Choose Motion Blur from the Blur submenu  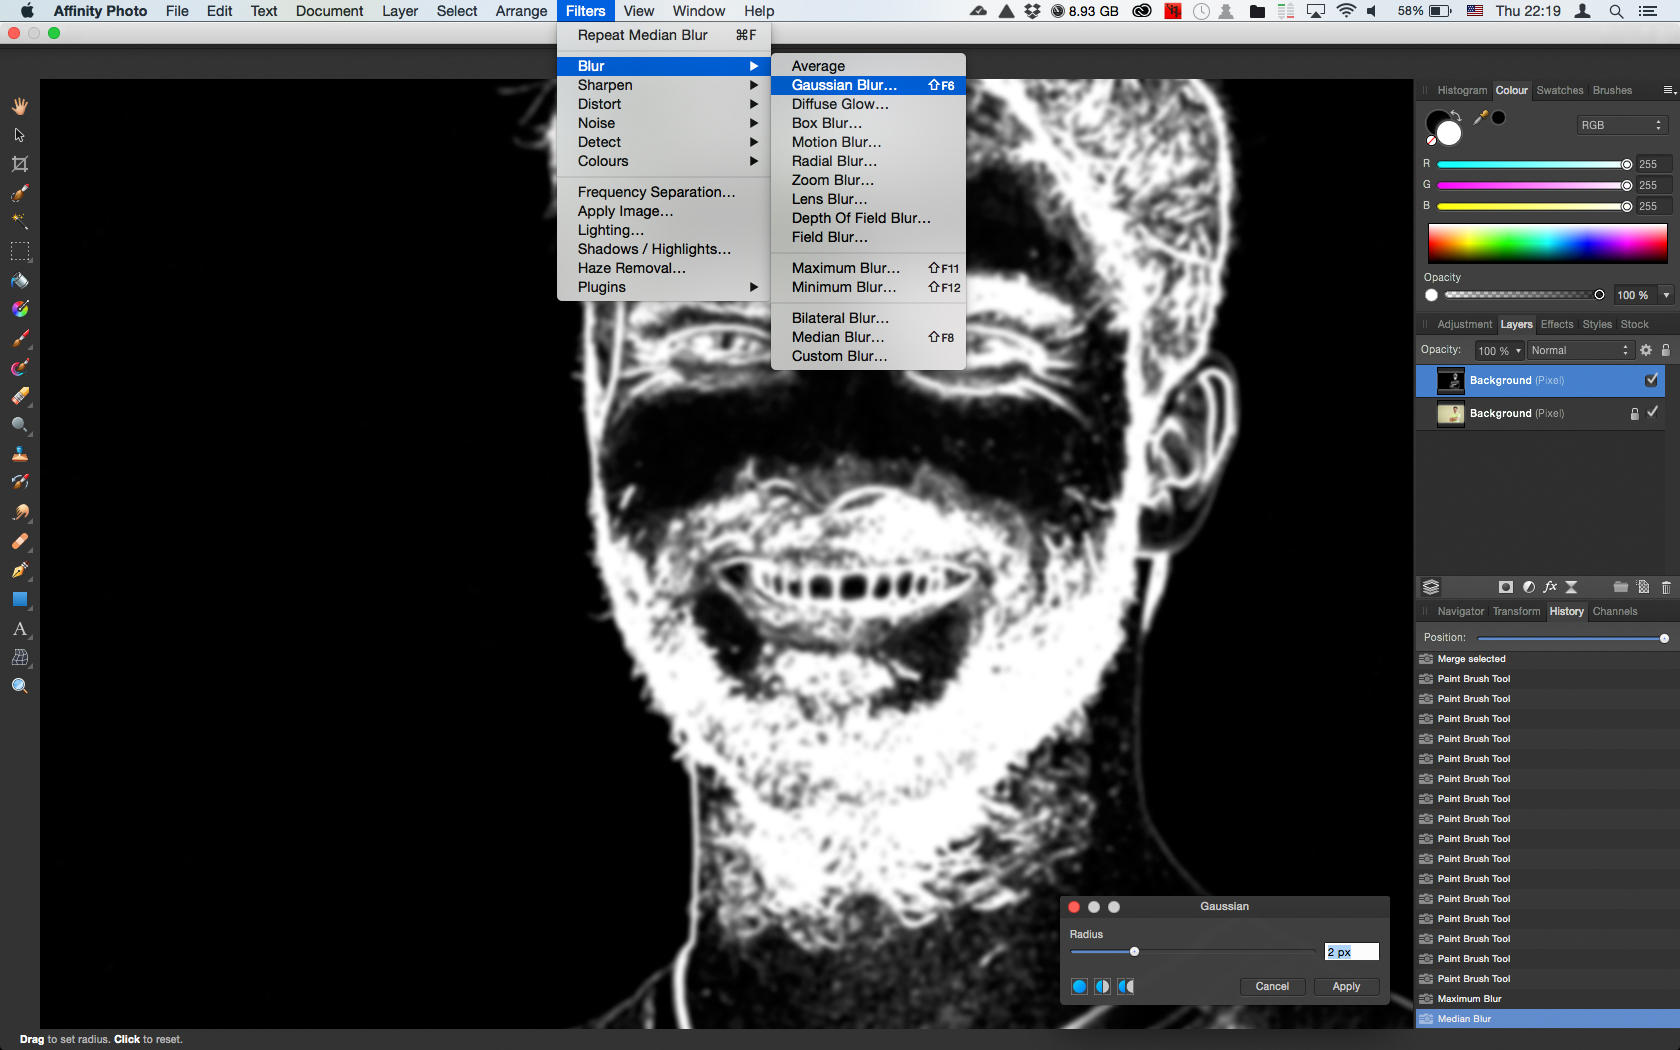836,142
